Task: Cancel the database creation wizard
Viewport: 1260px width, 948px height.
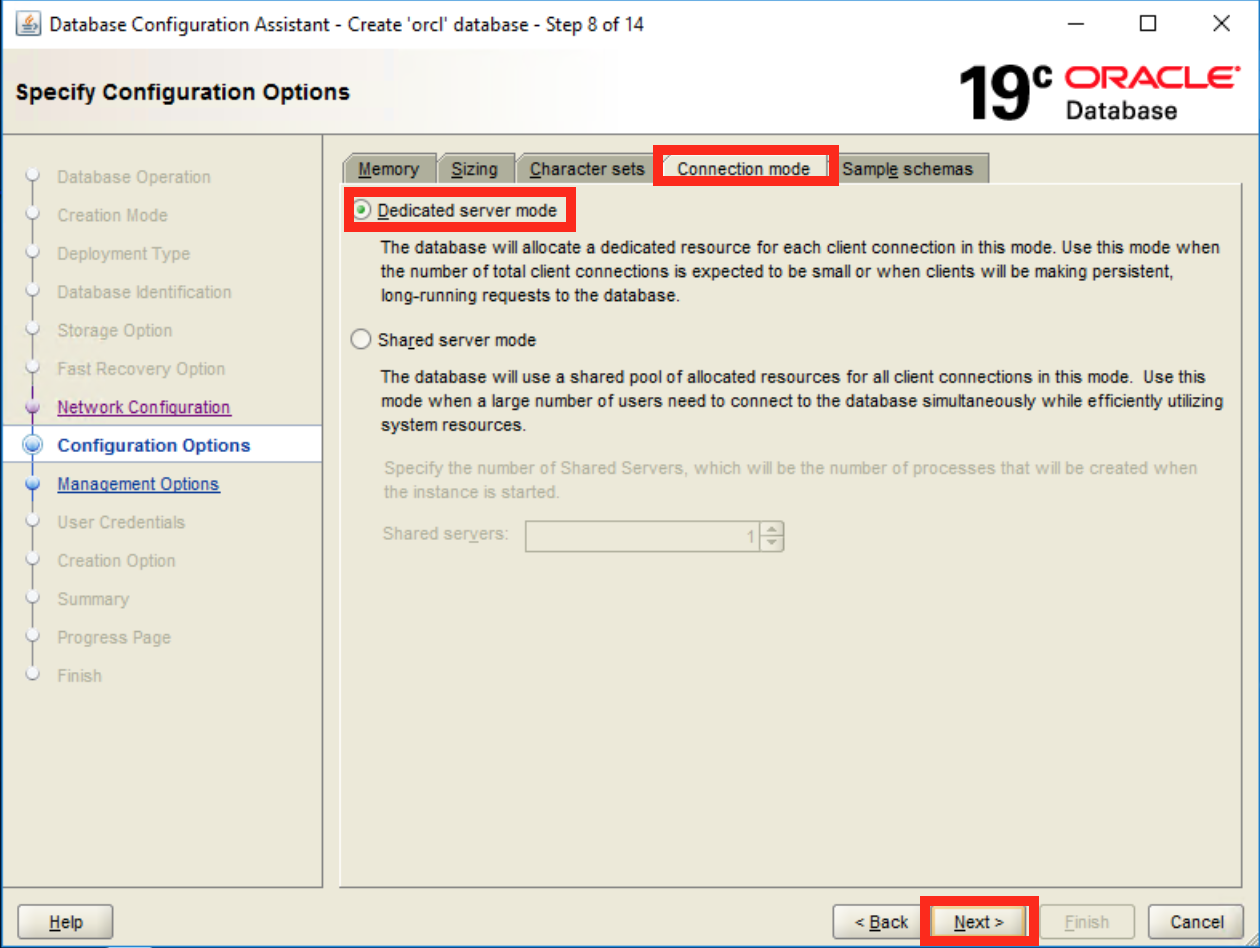Action: 1196,922
